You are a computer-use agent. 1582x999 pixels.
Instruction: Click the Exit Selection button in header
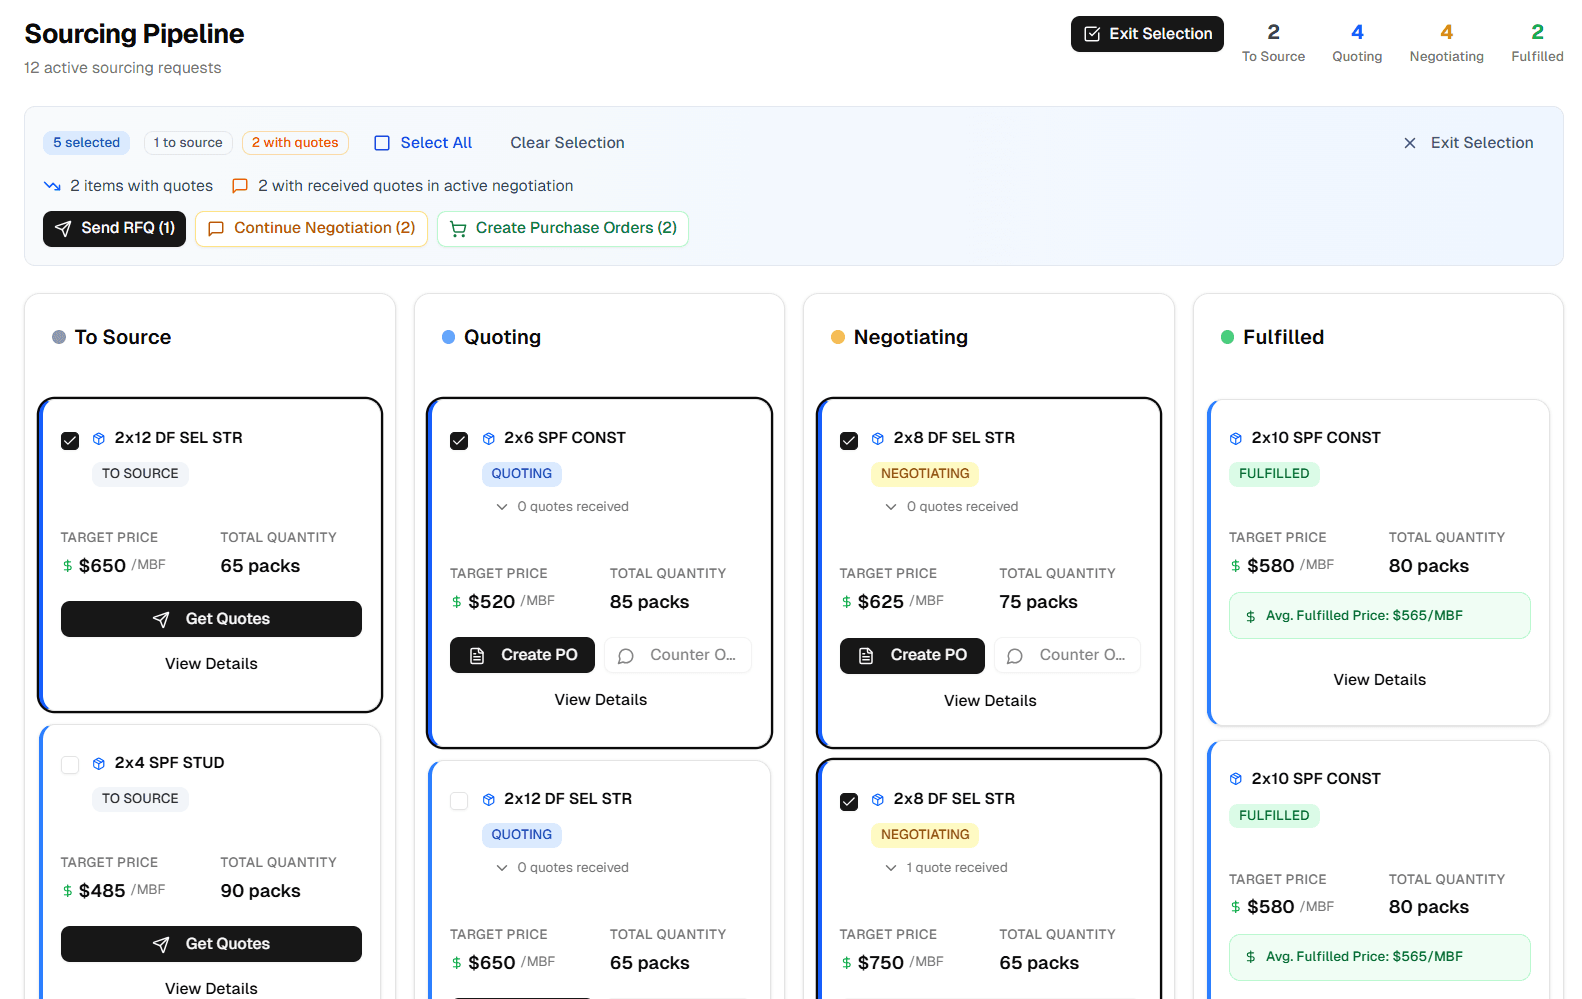[1147, 34]
